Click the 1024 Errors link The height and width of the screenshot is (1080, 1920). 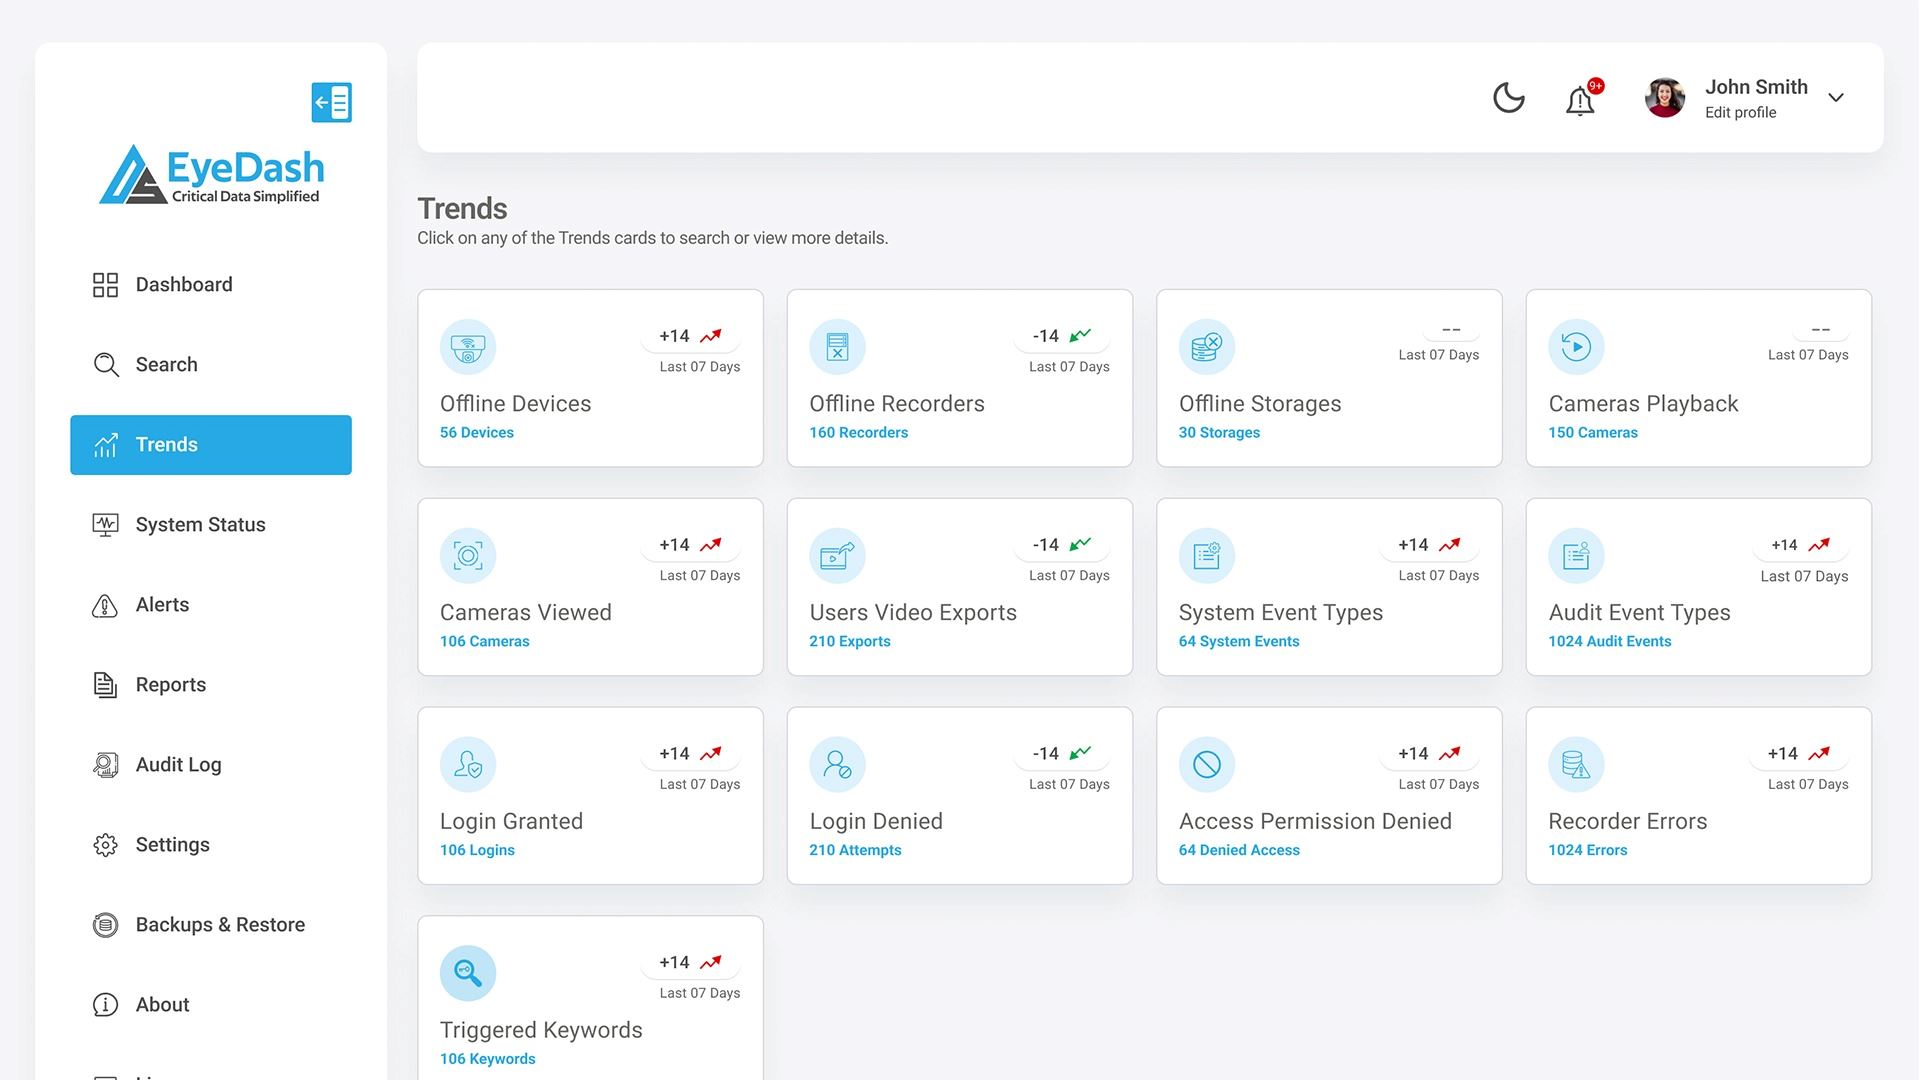click(x=1587, y=851)
